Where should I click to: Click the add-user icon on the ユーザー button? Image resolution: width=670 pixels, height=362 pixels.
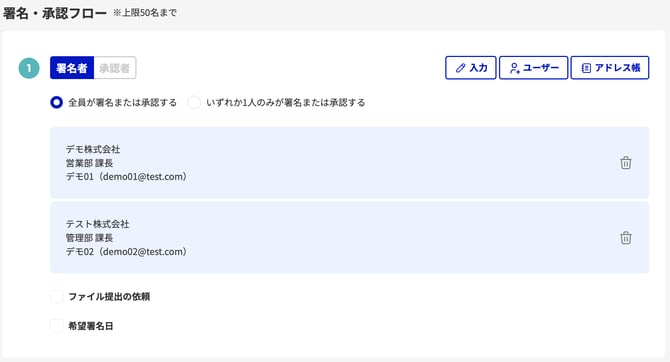point(514,68)
